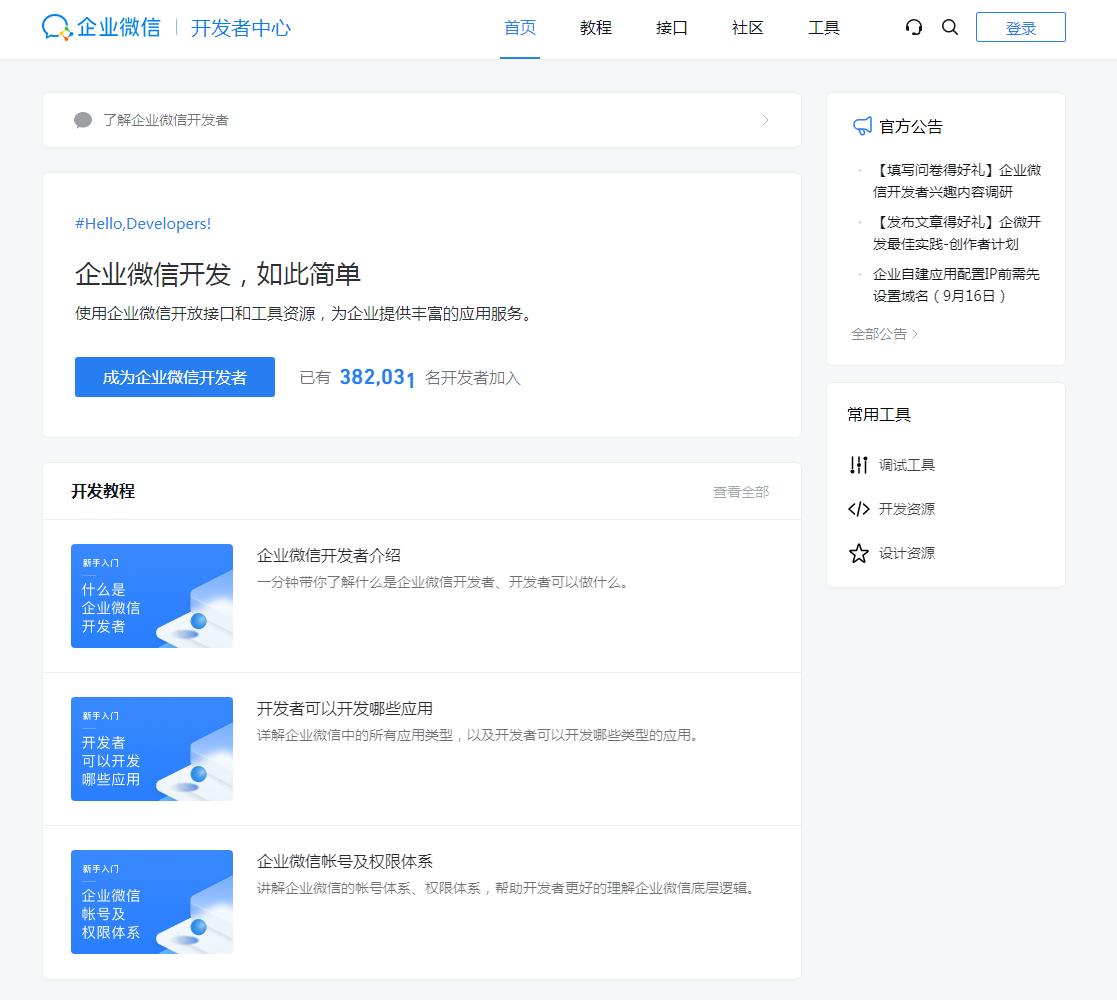Open the 企业自建应用配置IP announcement

click(956, 285)
